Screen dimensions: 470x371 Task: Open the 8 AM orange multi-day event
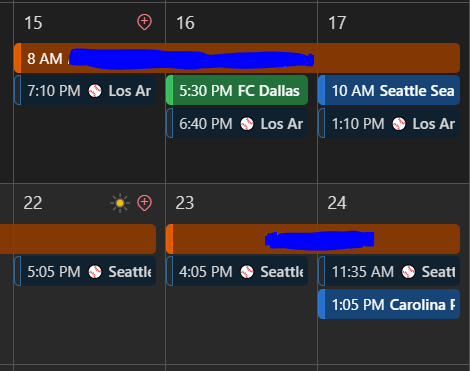pyautogui.click(x=237, y=58)
